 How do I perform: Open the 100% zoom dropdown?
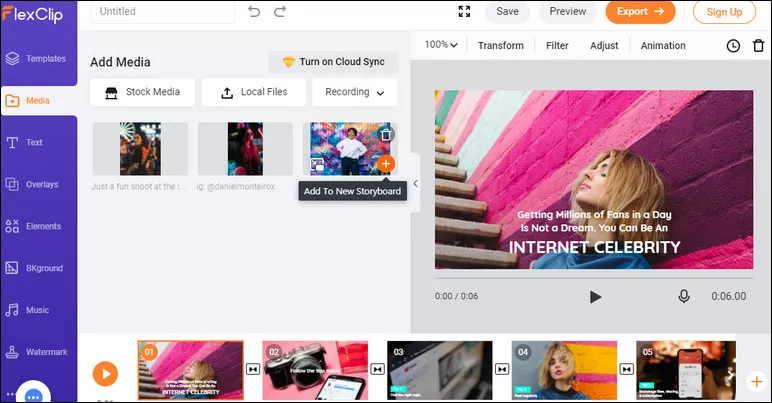click(441, 45)
